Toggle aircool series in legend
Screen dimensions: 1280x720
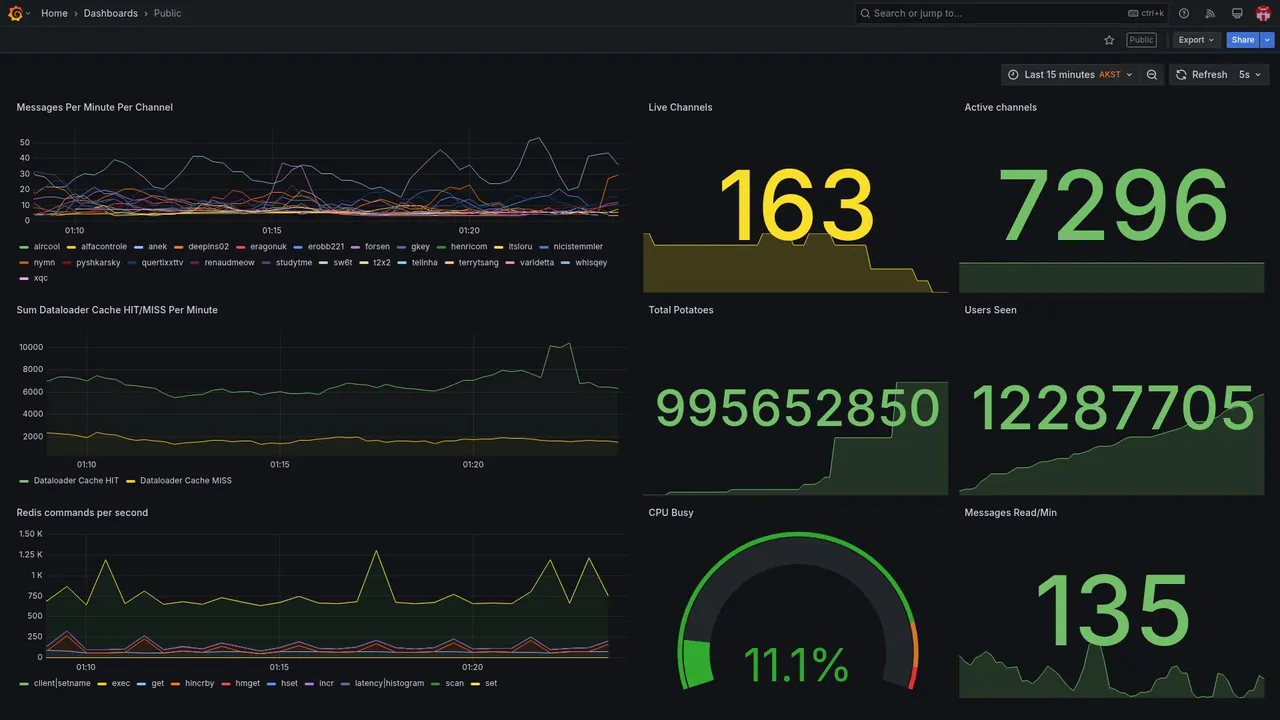point(47,246)
